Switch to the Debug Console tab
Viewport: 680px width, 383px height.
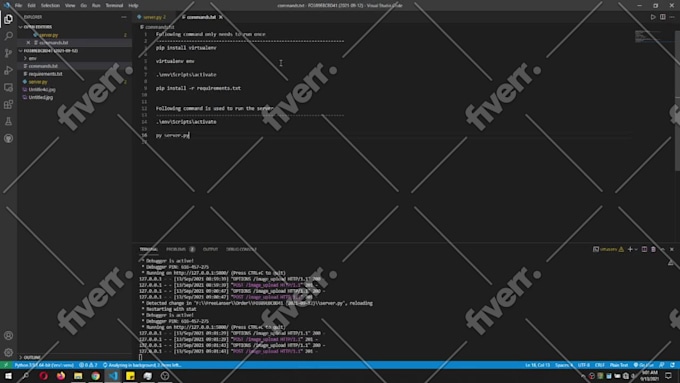241,249
